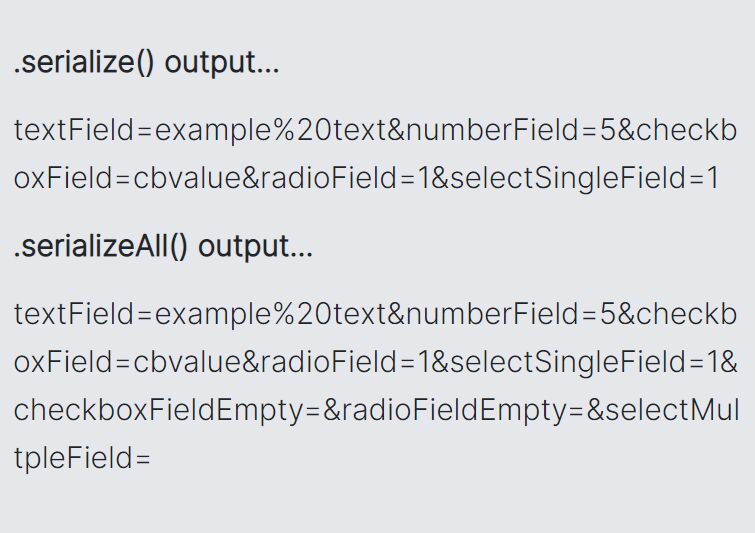This screenshot has height=533, width=755.
Task: Click "selectSingleField=1&" in the .serializeAll() output
Action: tap(594, 362)
